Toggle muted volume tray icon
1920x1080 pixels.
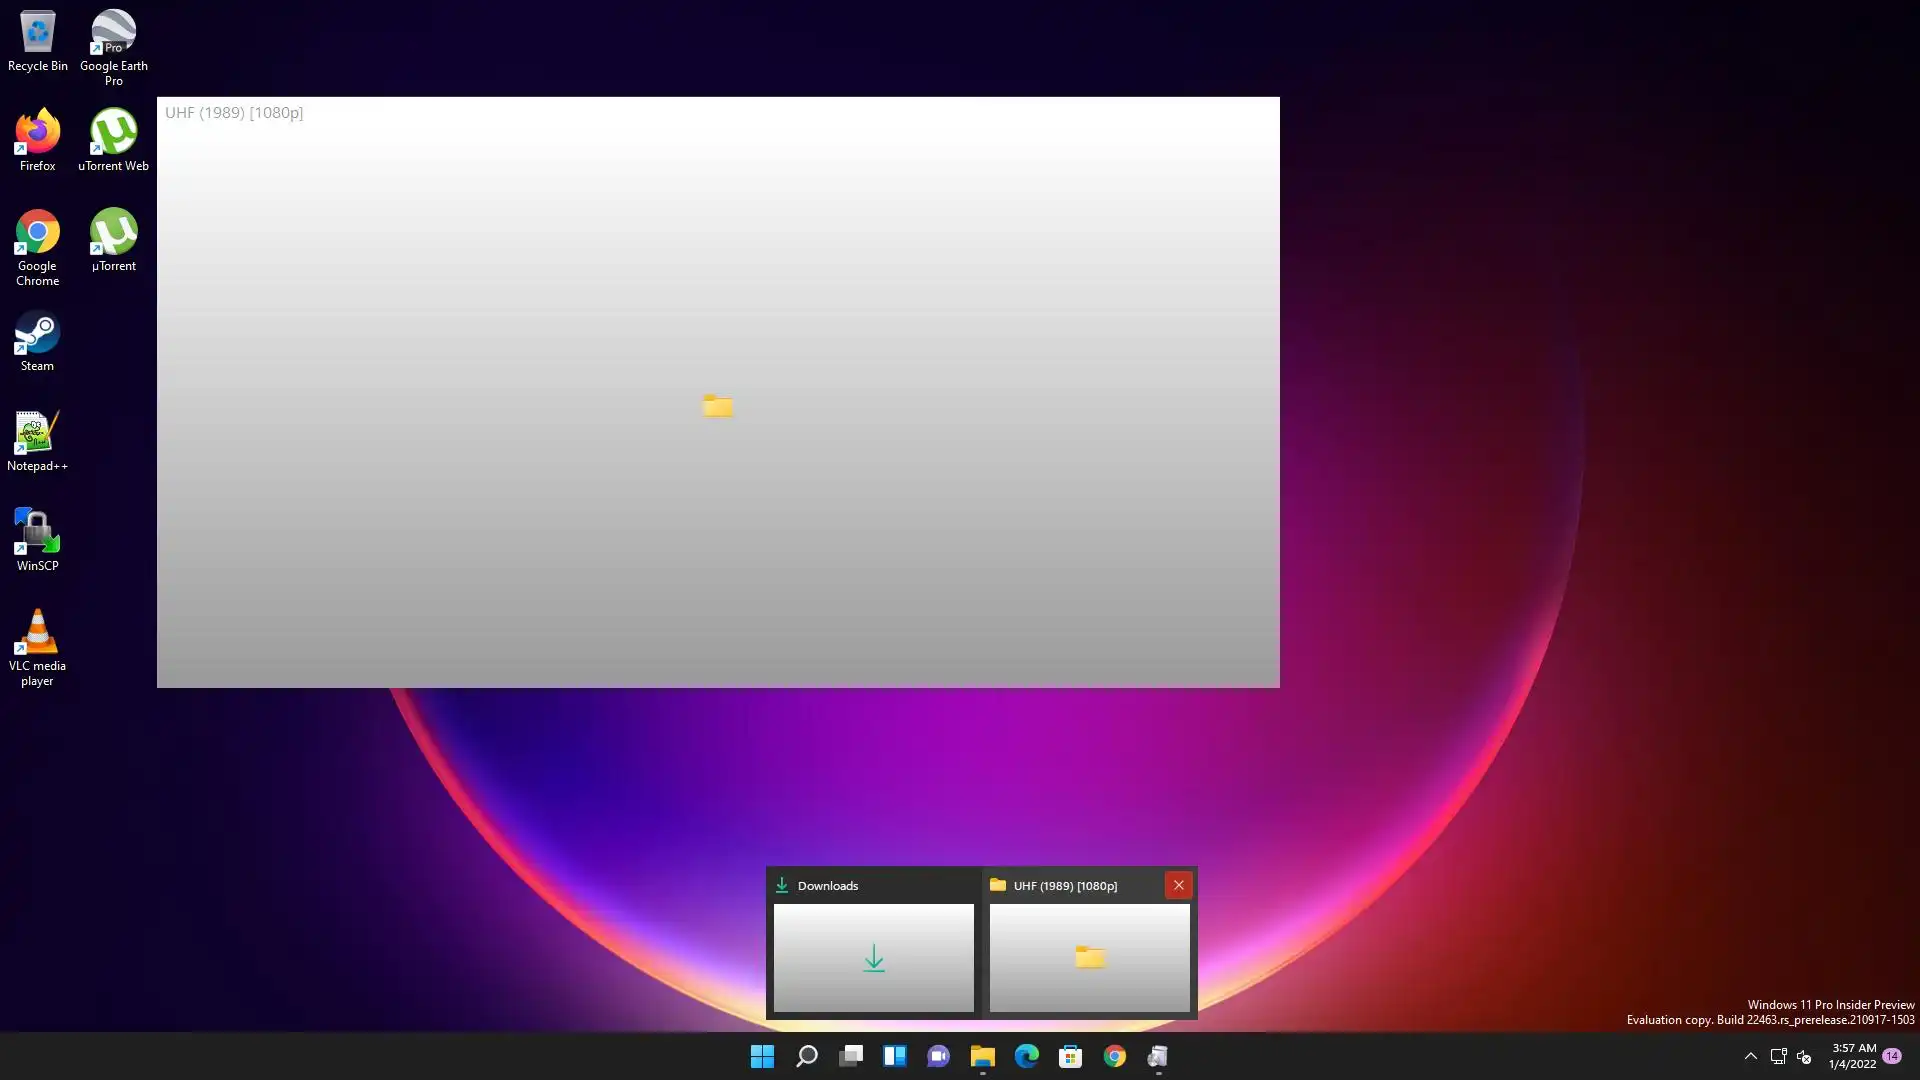click(x=1804, y=1056)
